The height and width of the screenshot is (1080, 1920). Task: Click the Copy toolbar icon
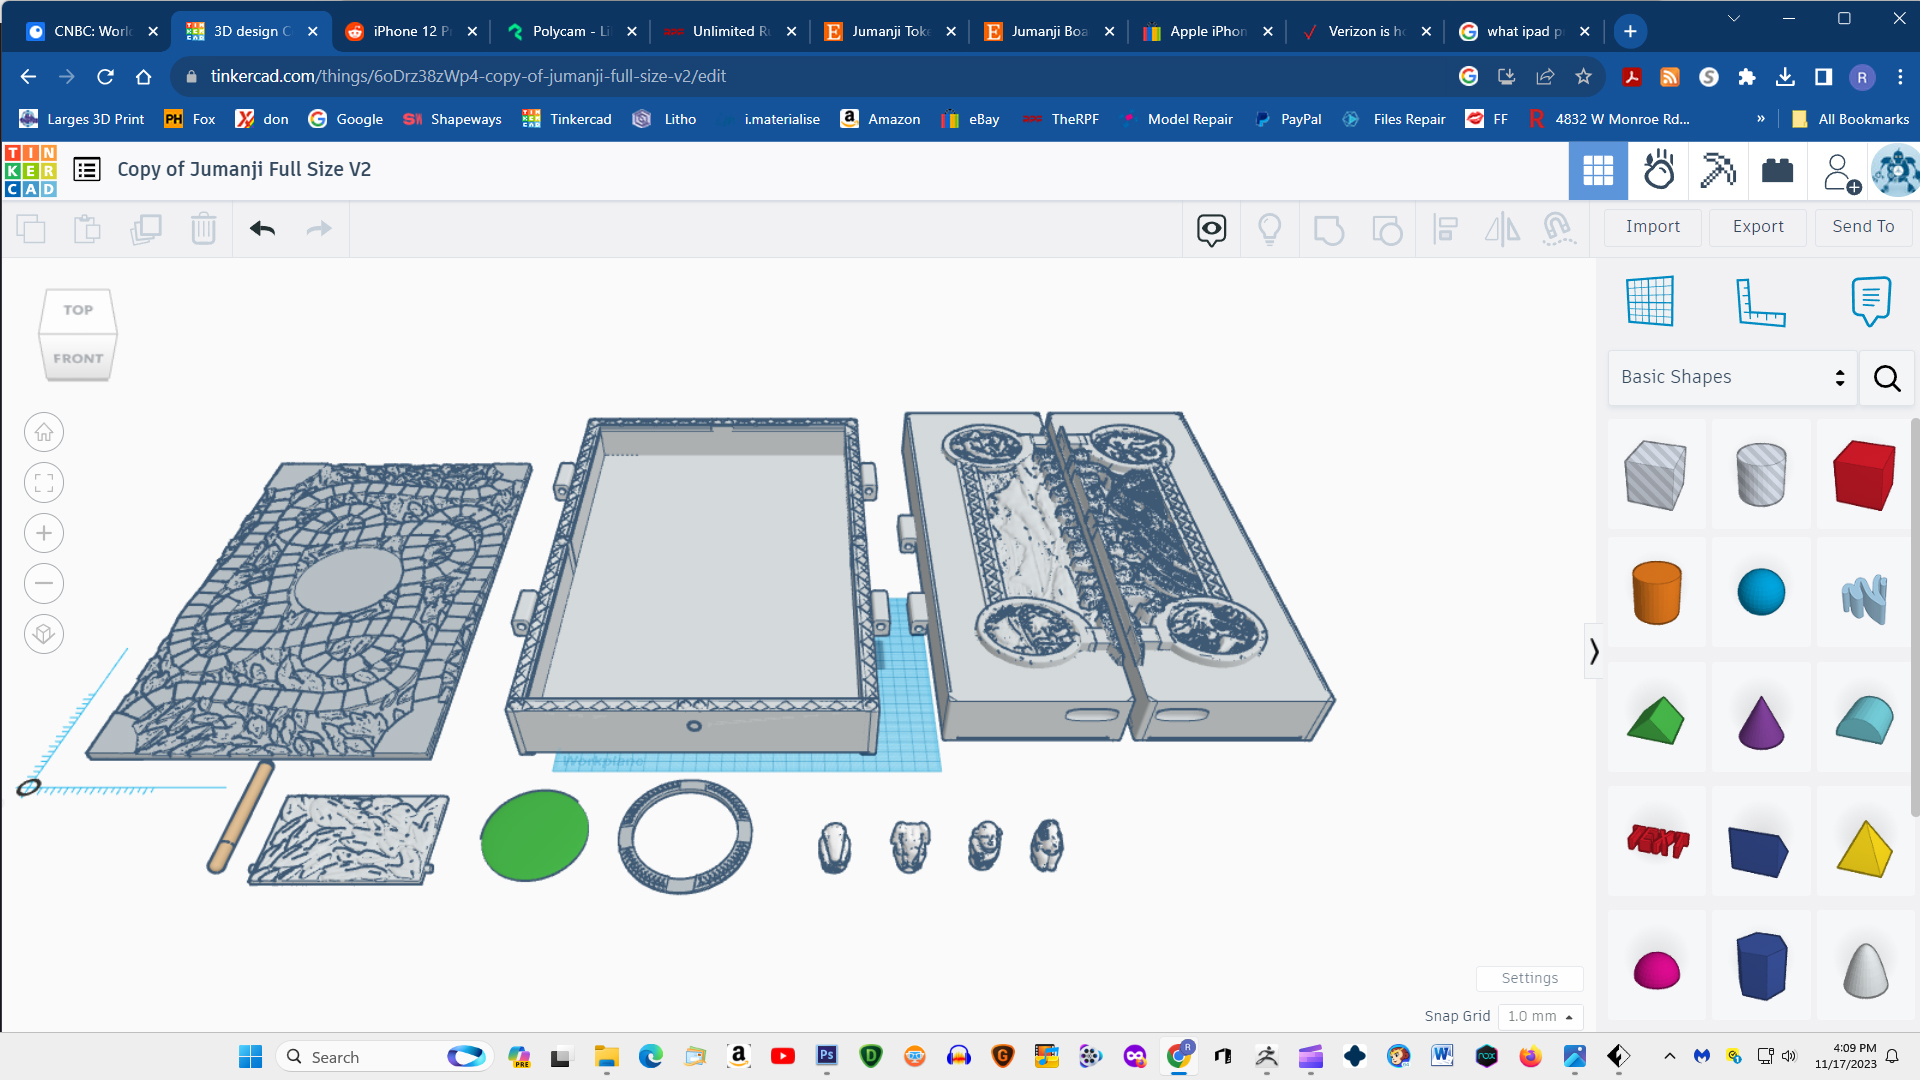point(31,229)
